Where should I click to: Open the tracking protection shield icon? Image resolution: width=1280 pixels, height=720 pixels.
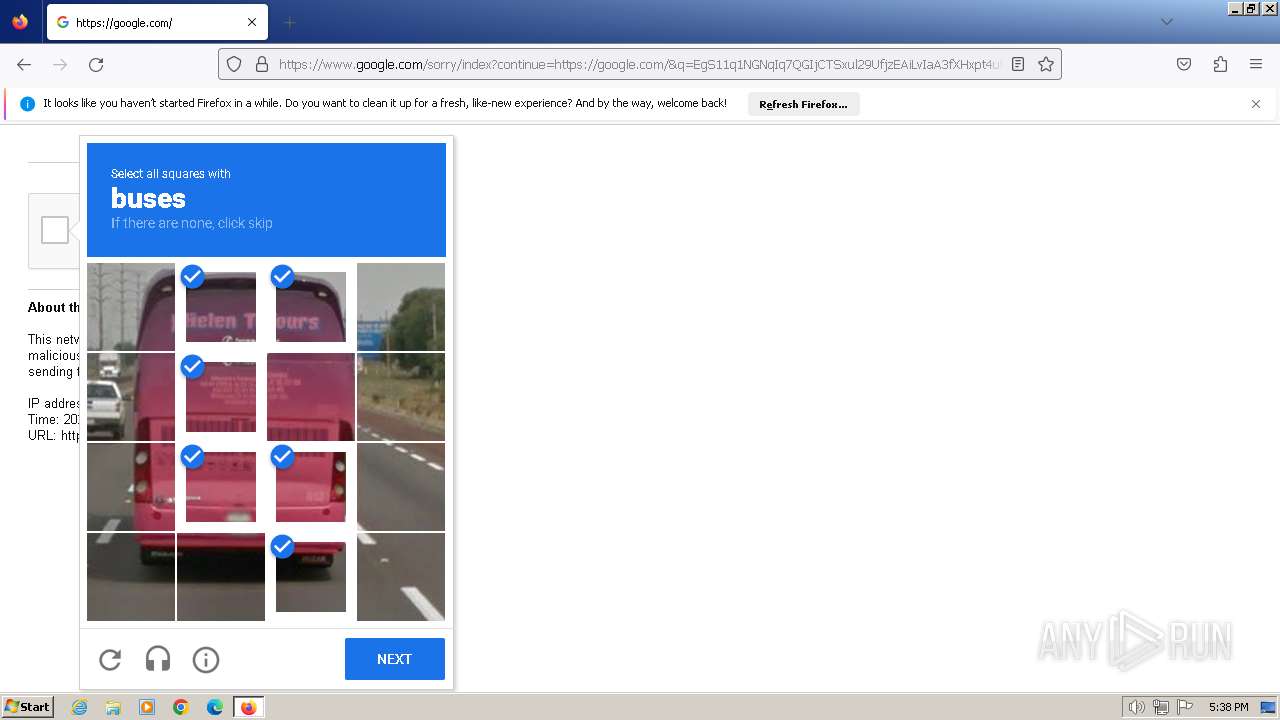(234, 64)
